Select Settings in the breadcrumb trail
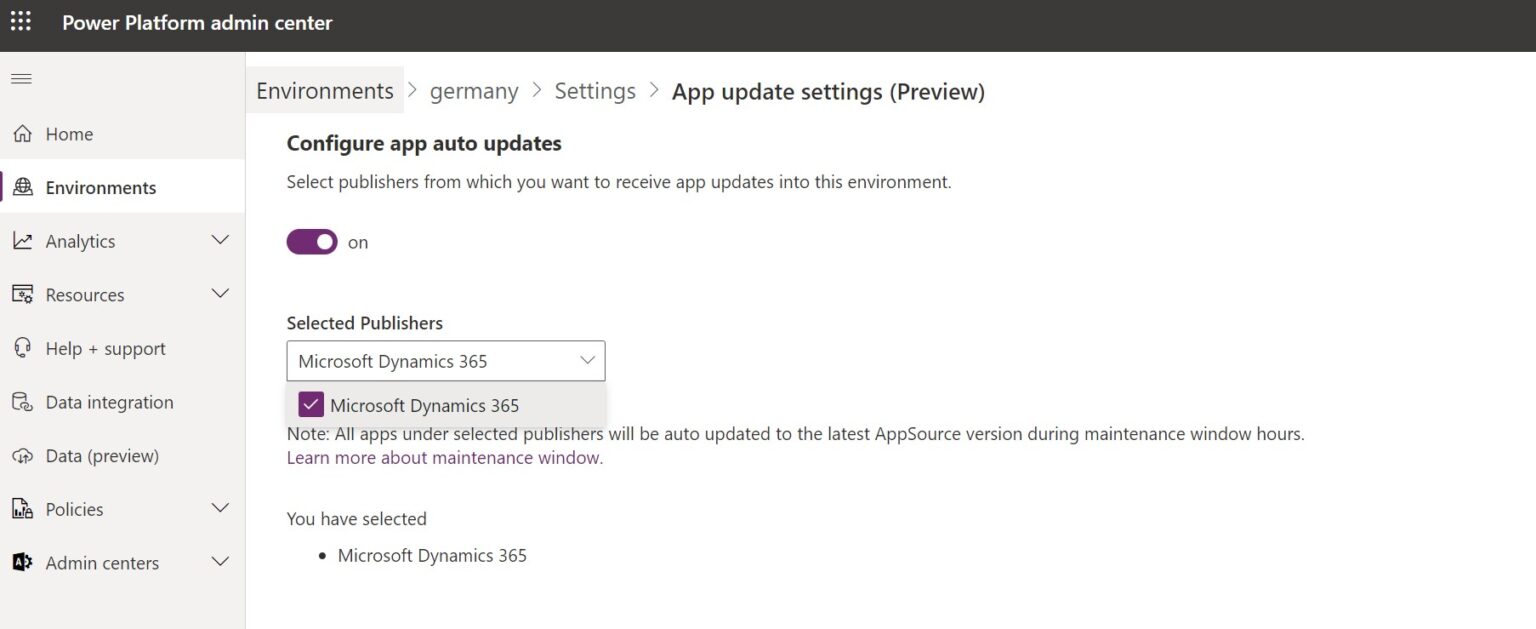The width and height of the screenshot is (1536, 629). (x=595, y=90)
